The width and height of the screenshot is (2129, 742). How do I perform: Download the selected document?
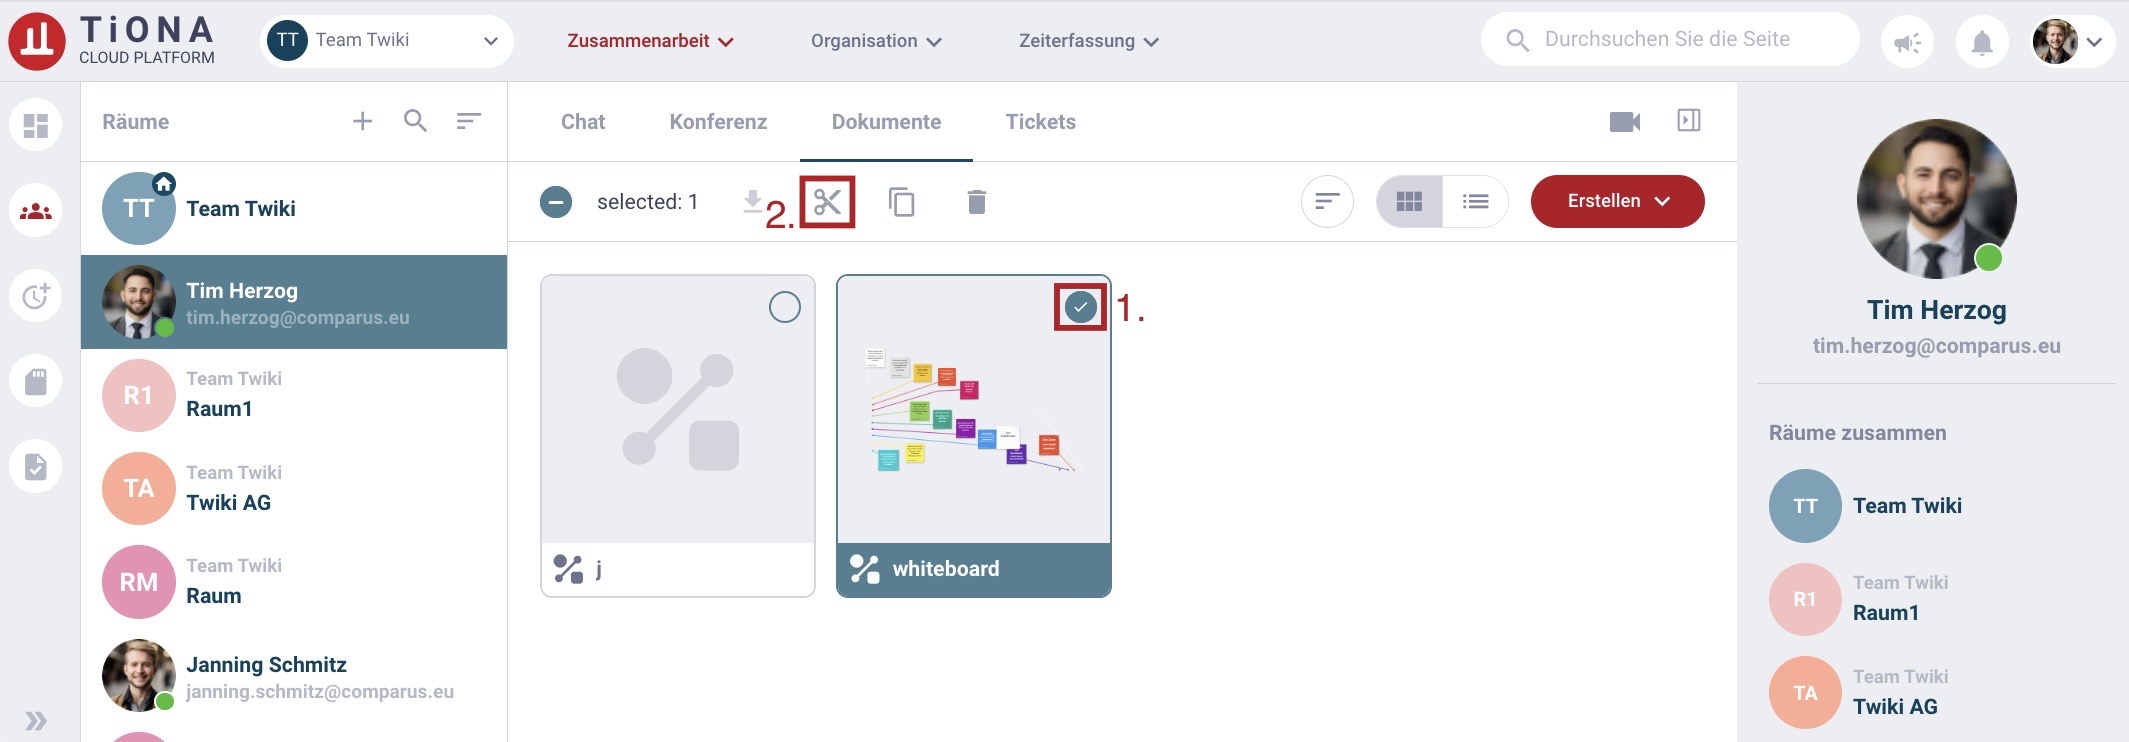pos(753,202)
